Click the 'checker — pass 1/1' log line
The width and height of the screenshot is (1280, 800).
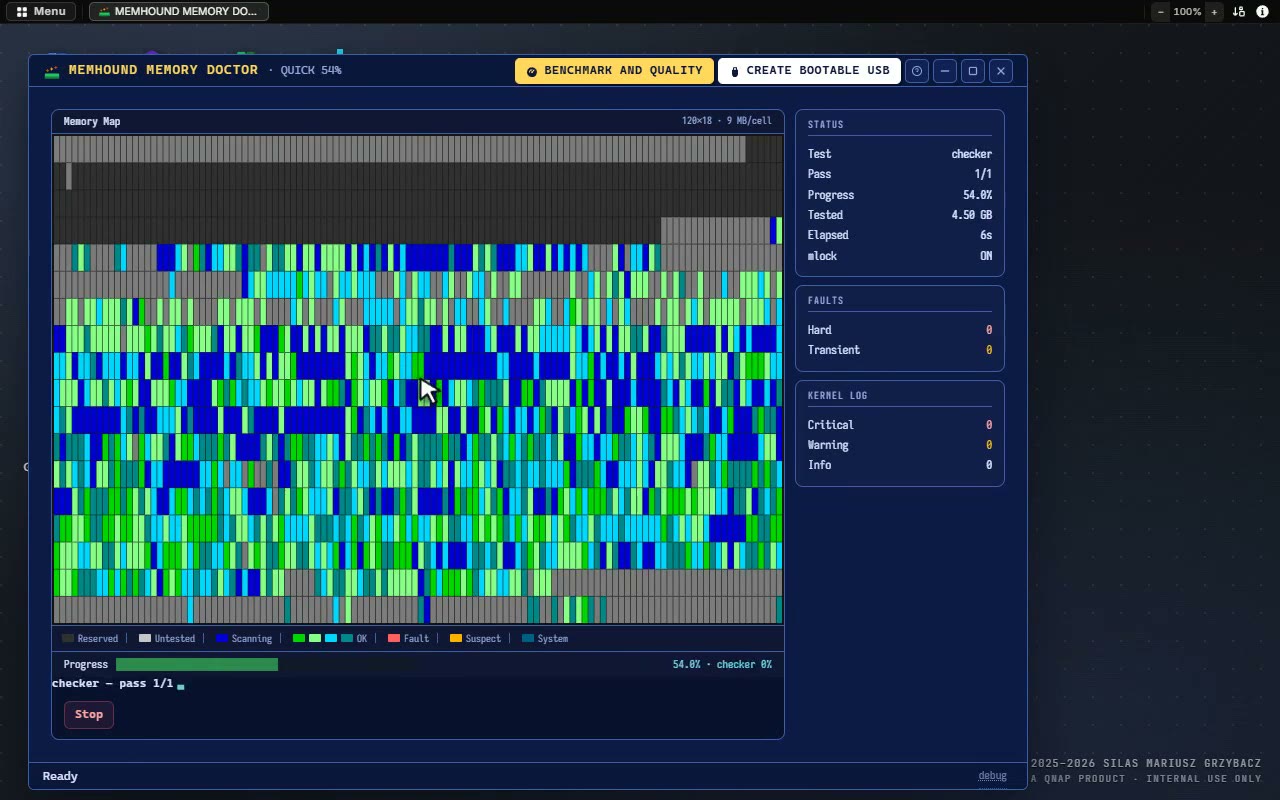[112, 684]
